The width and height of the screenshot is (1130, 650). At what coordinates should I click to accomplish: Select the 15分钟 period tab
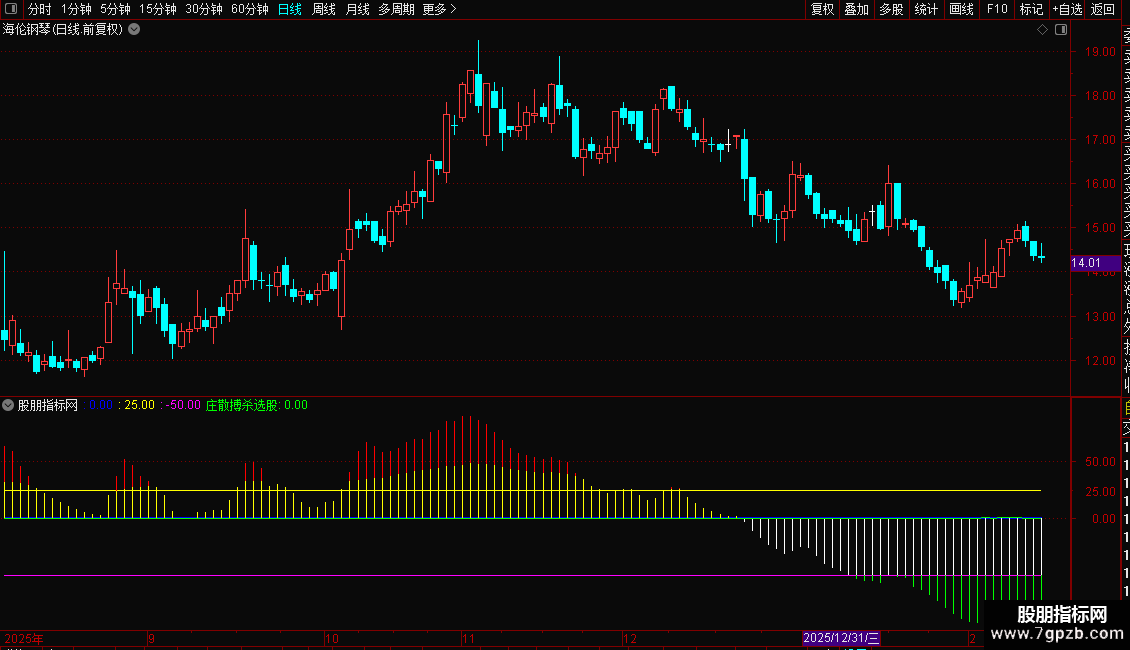tap(158, 9)
